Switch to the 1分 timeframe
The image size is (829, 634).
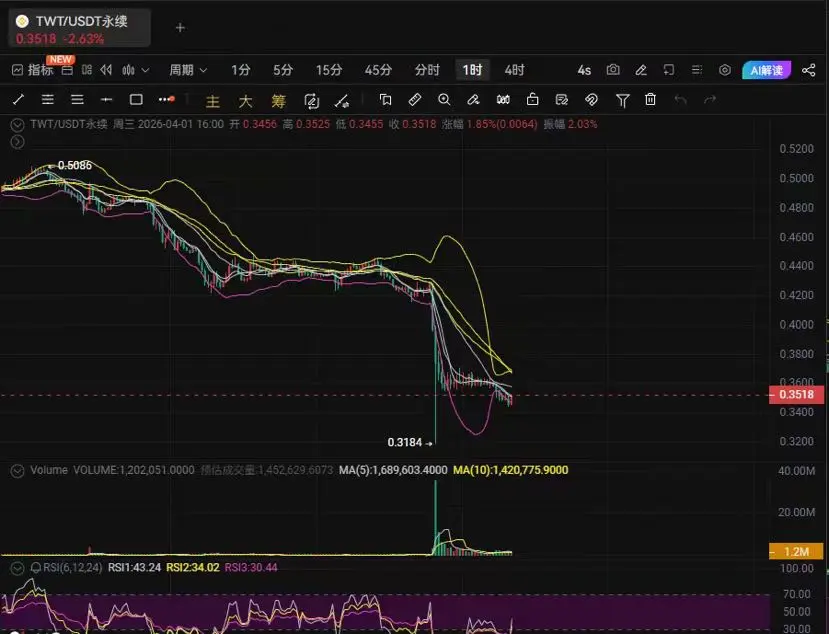point(241,70)
